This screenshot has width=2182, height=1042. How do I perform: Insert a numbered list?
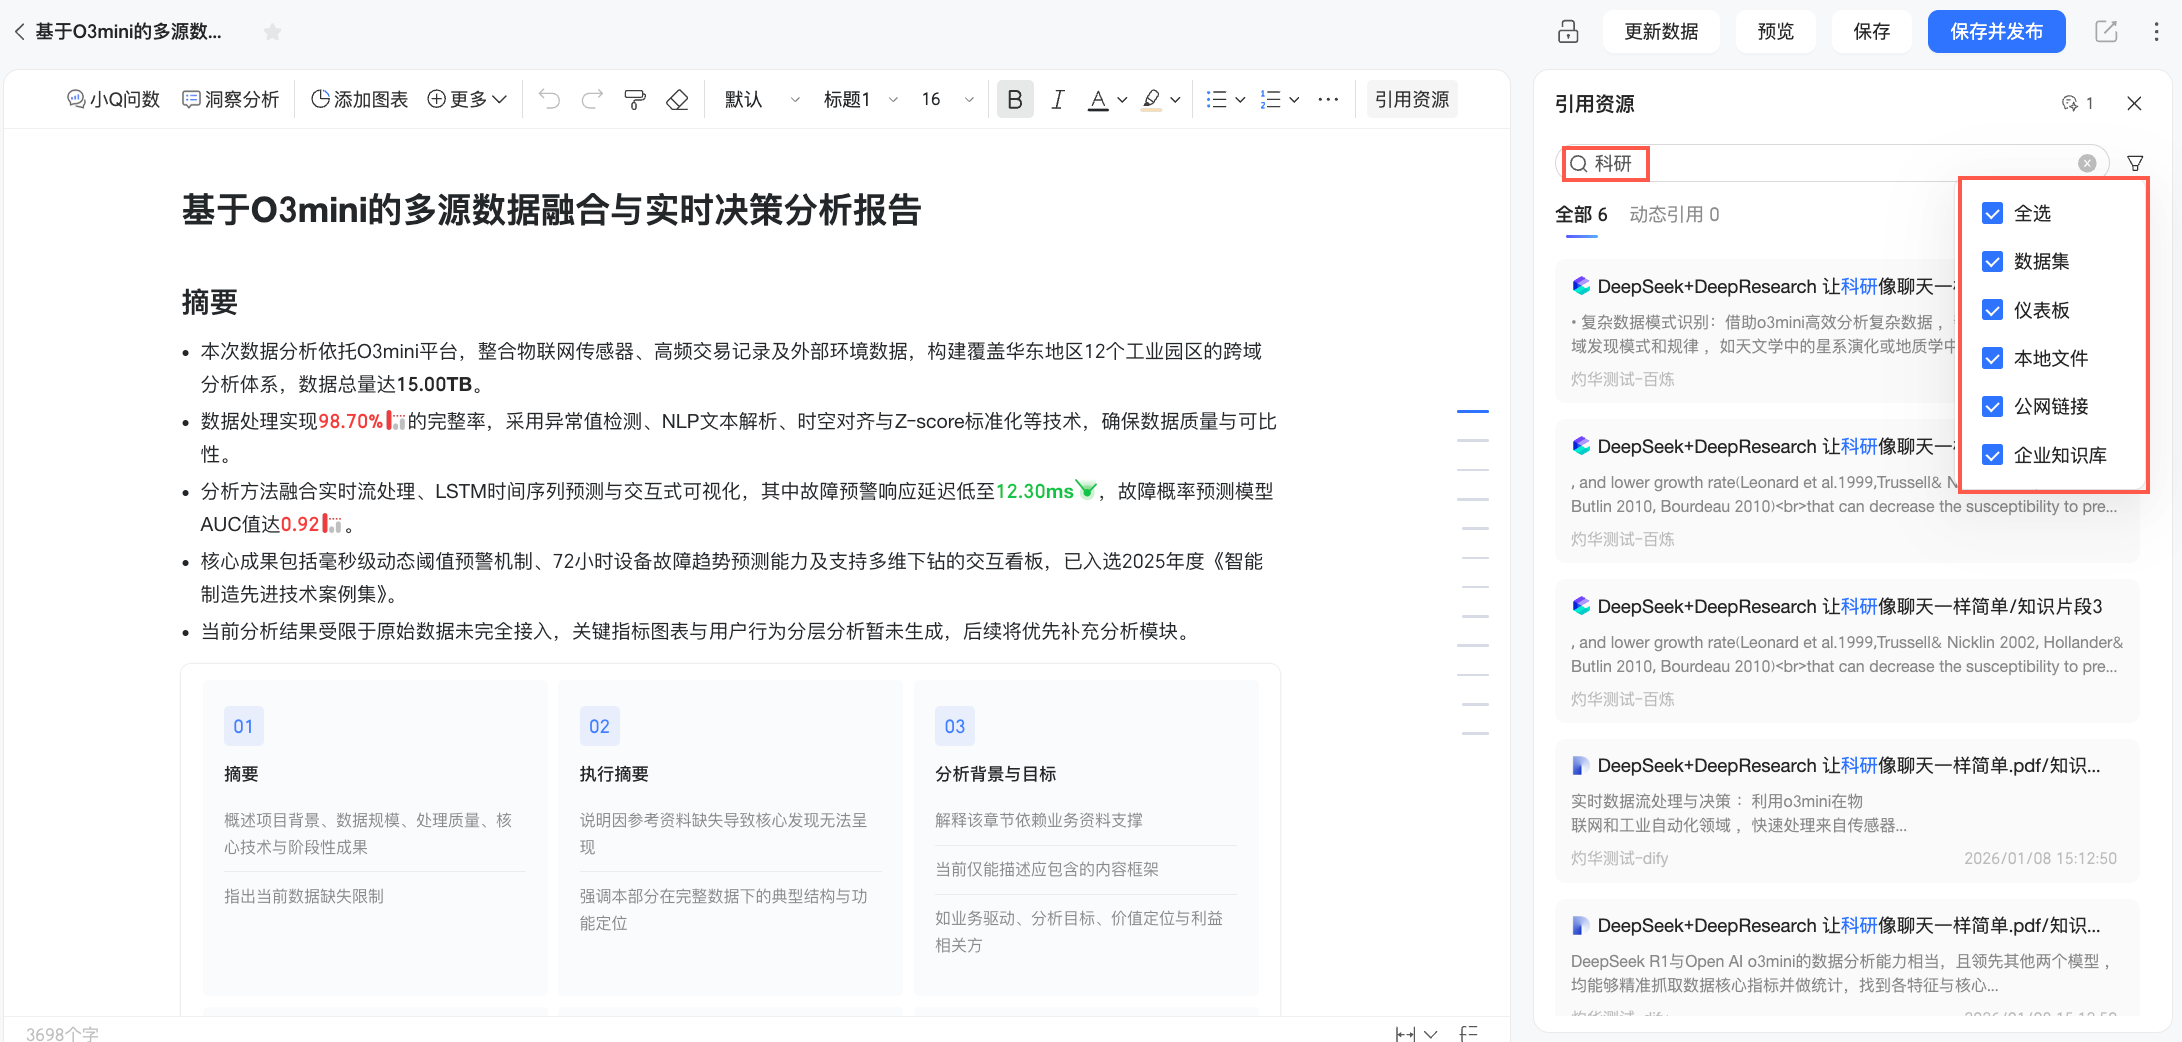(x=1270, y=99)
